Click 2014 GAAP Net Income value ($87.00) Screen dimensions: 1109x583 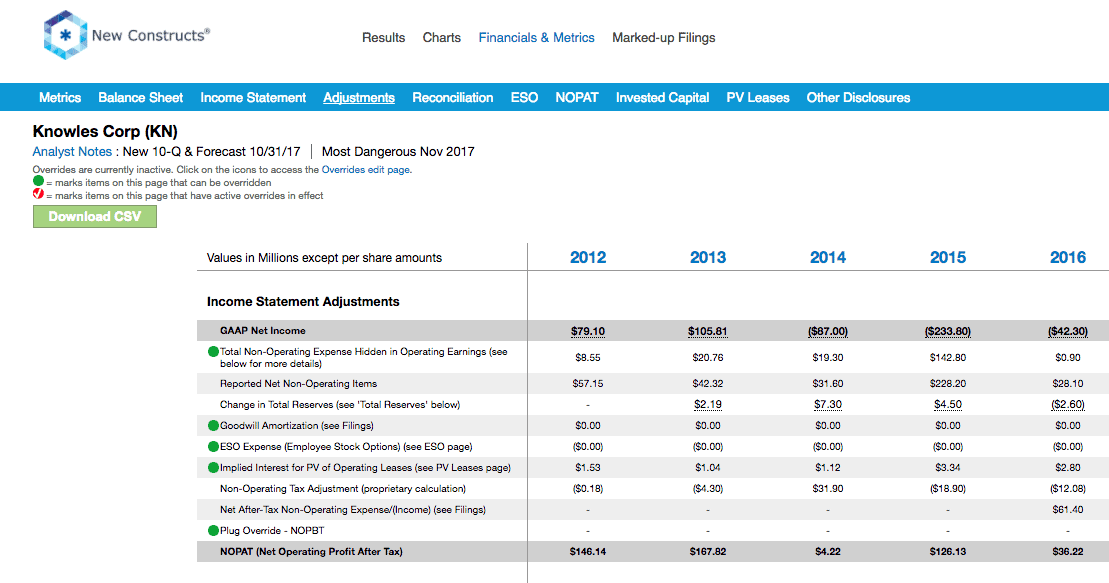pyautogui.click(x=828, y=331)
